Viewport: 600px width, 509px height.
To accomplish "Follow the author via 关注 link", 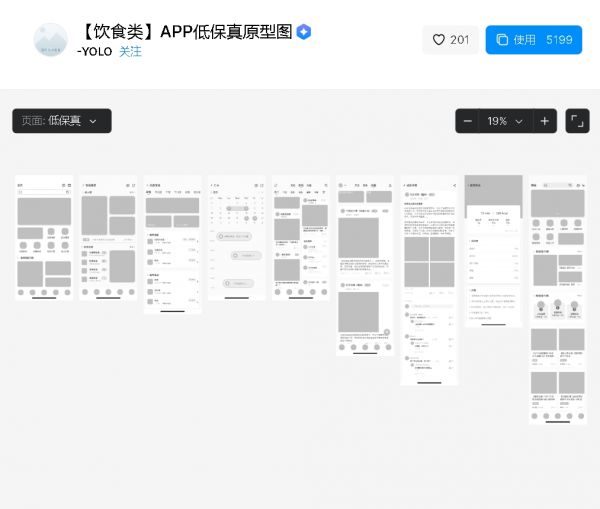I will click(130, 52).
